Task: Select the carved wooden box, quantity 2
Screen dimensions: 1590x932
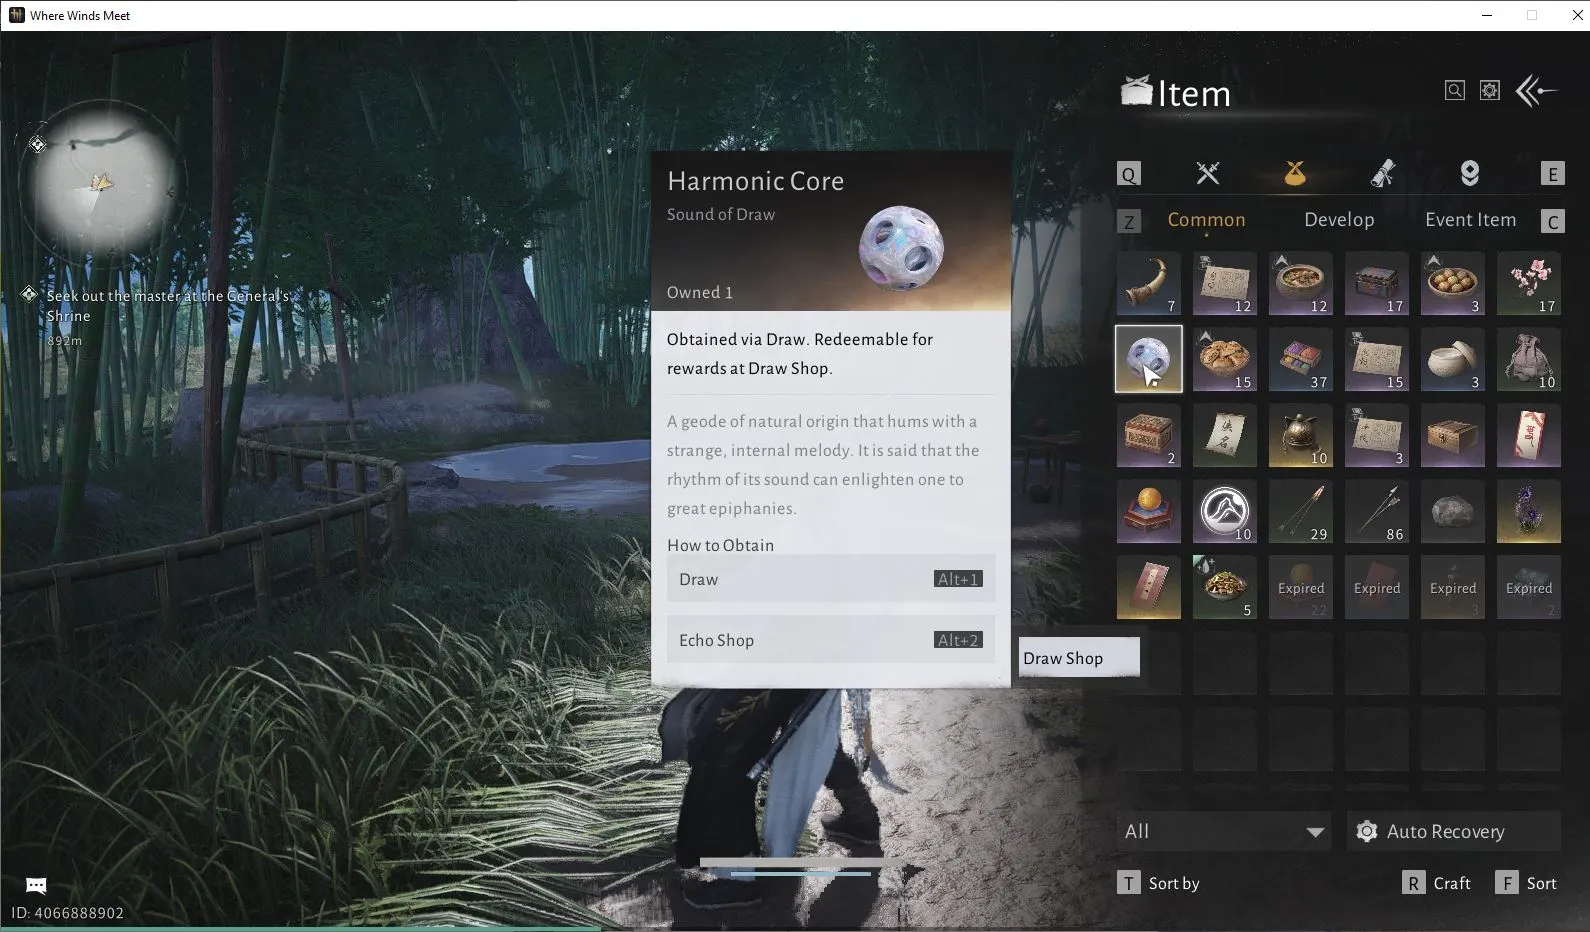Action: (1148, 435)
